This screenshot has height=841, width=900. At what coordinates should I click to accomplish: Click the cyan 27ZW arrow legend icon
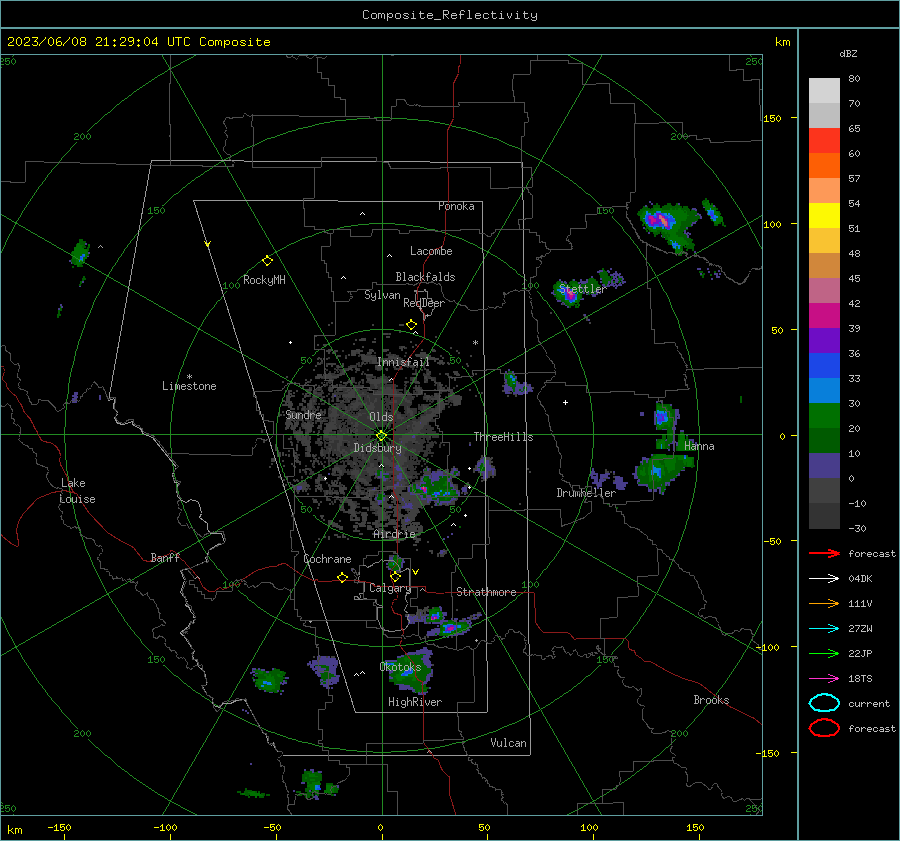(x=824, y=629)
